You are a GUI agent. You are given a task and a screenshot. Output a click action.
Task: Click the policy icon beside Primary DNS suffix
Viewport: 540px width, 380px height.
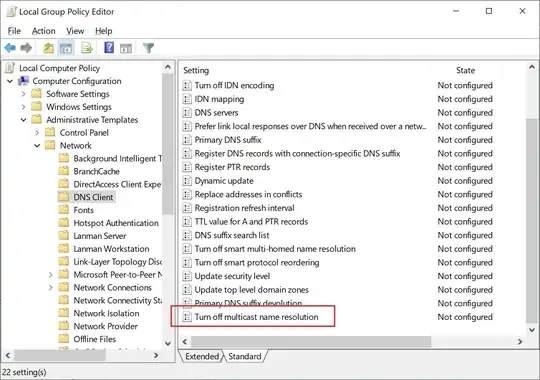tap(187, 140)
